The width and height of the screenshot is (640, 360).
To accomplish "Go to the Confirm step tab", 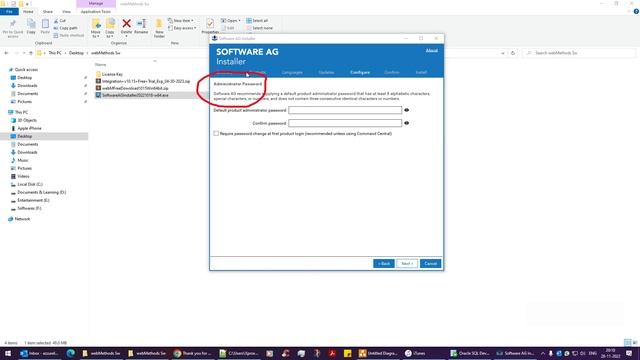I will (x=392, y=72).
